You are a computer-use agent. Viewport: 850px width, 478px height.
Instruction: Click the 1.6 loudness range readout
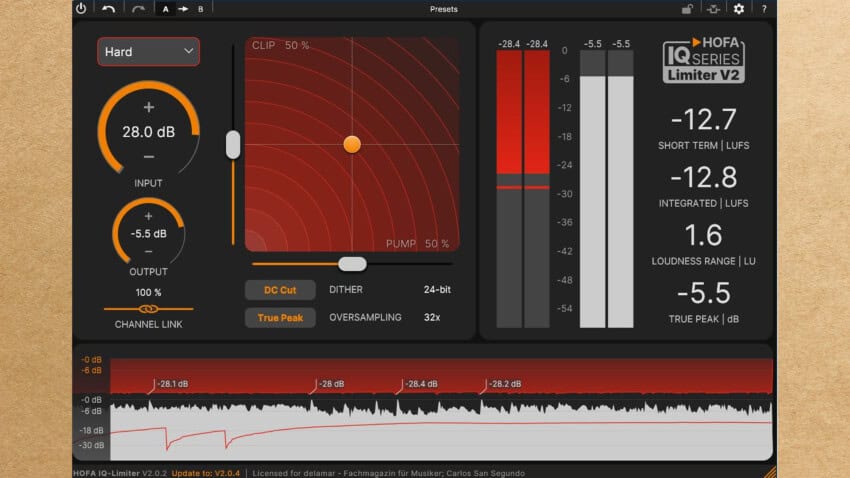[704, 235]
